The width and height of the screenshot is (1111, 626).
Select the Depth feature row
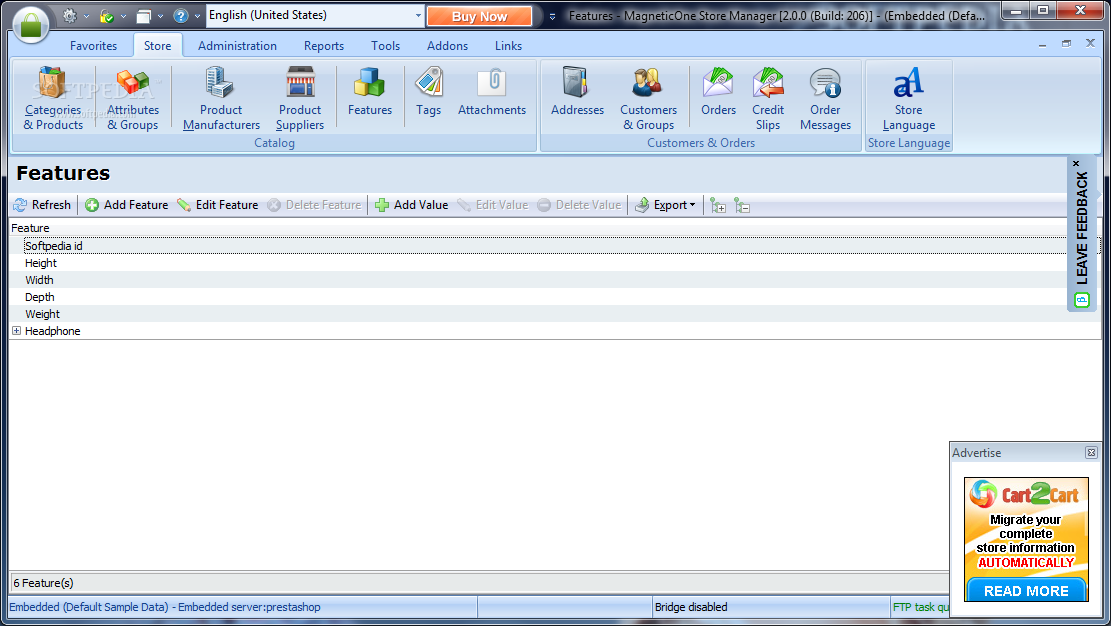(x=556, y=297)
